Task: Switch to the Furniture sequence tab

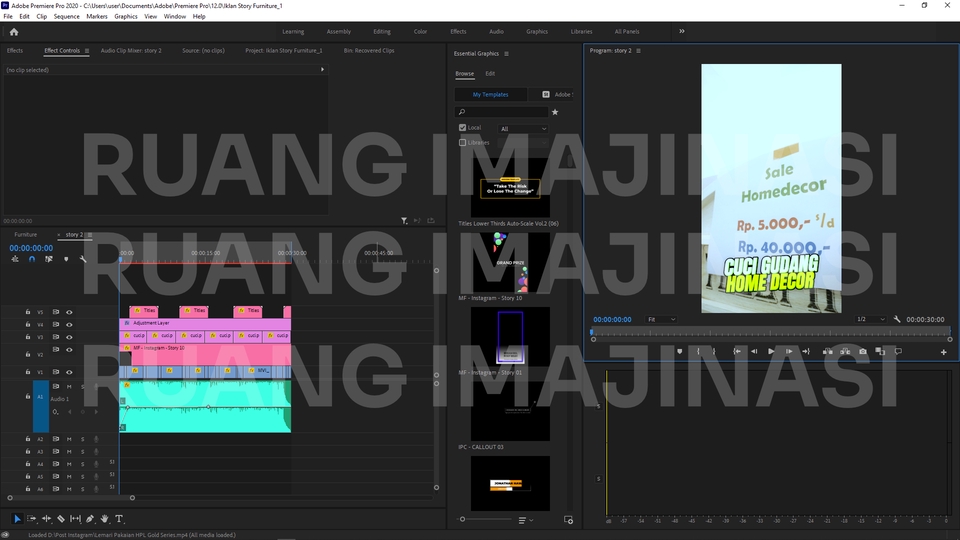Action: pos(26,234)
